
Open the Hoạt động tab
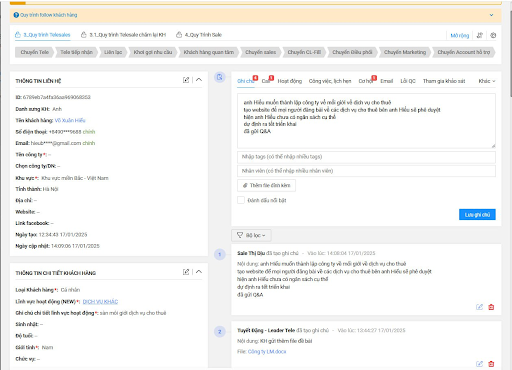(290, 81)
